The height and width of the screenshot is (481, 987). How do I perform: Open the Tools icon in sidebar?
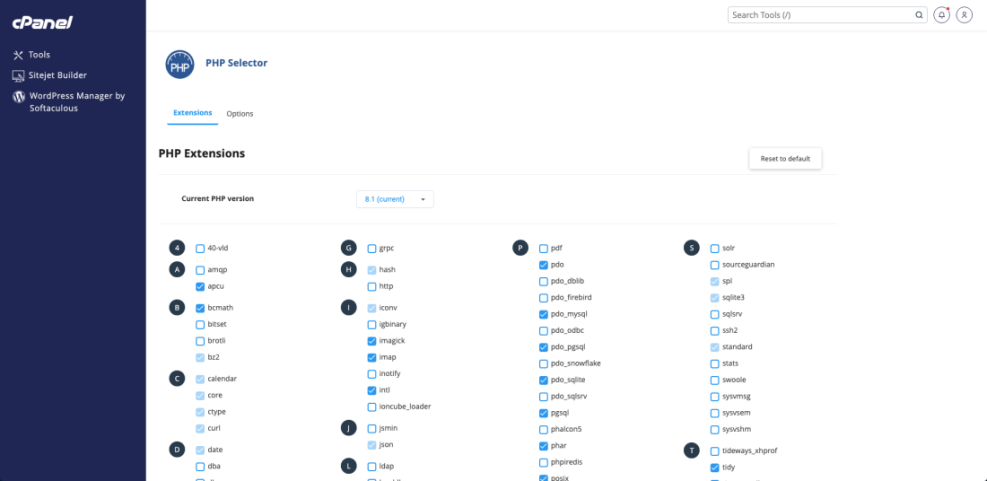(x=18, y=55)
